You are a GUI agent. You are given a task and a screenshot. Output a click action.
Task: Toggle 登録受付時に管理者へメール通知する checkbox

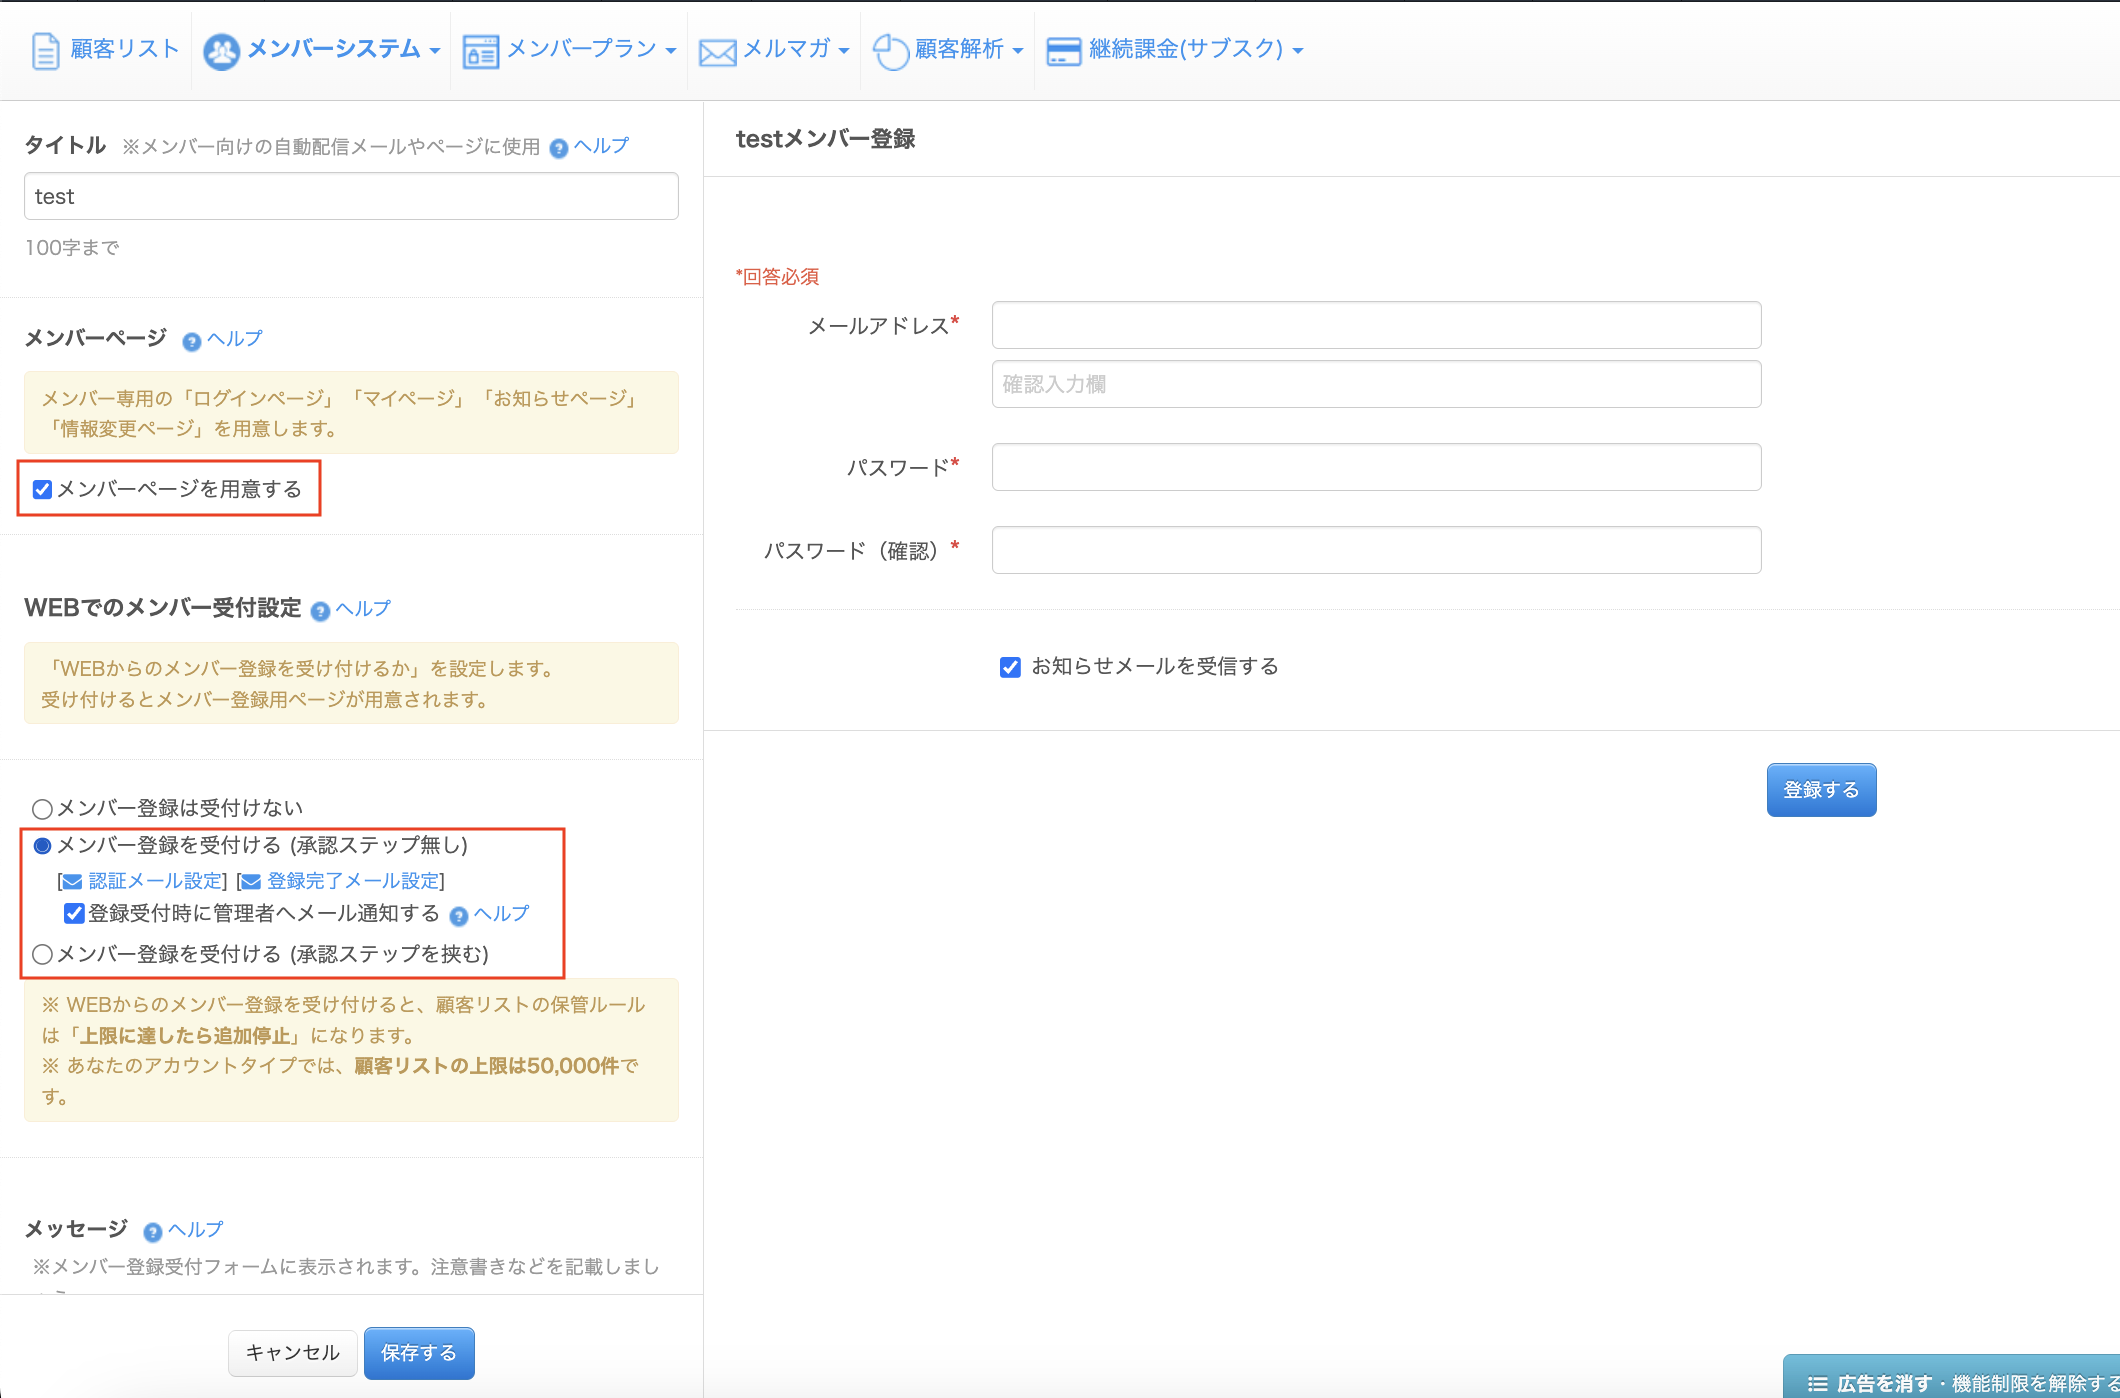tap(74, 913)
